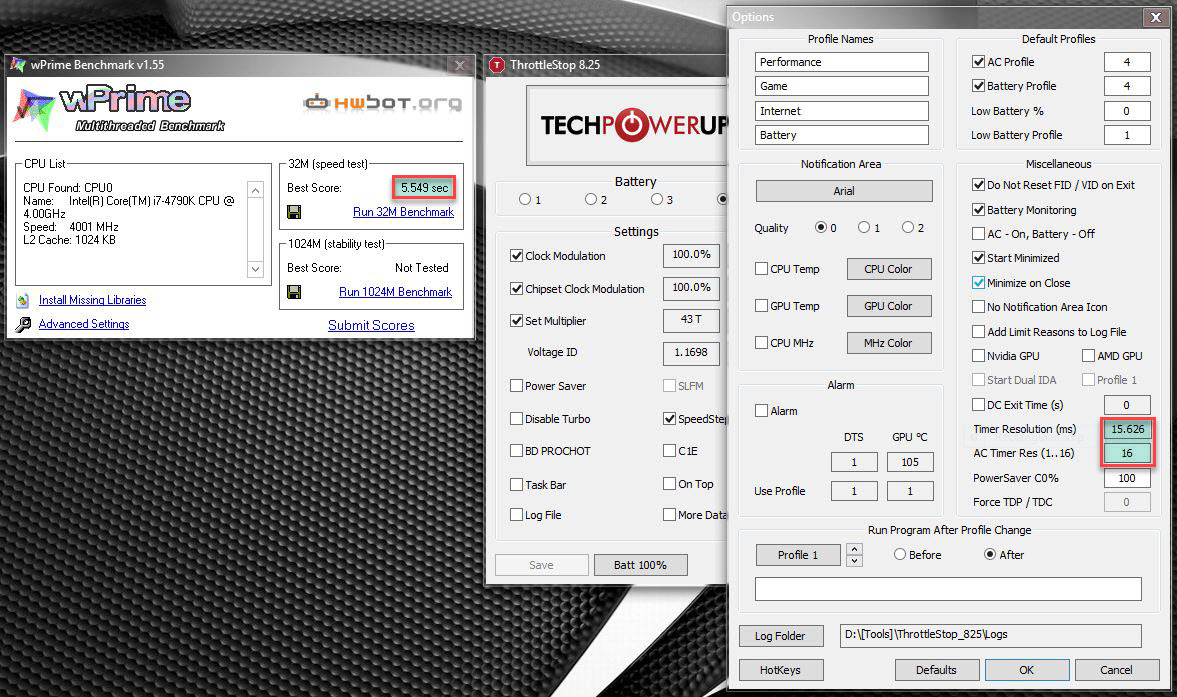1177x697 pixels.
Task: Click the Defaults button
Action: [937, 670]
